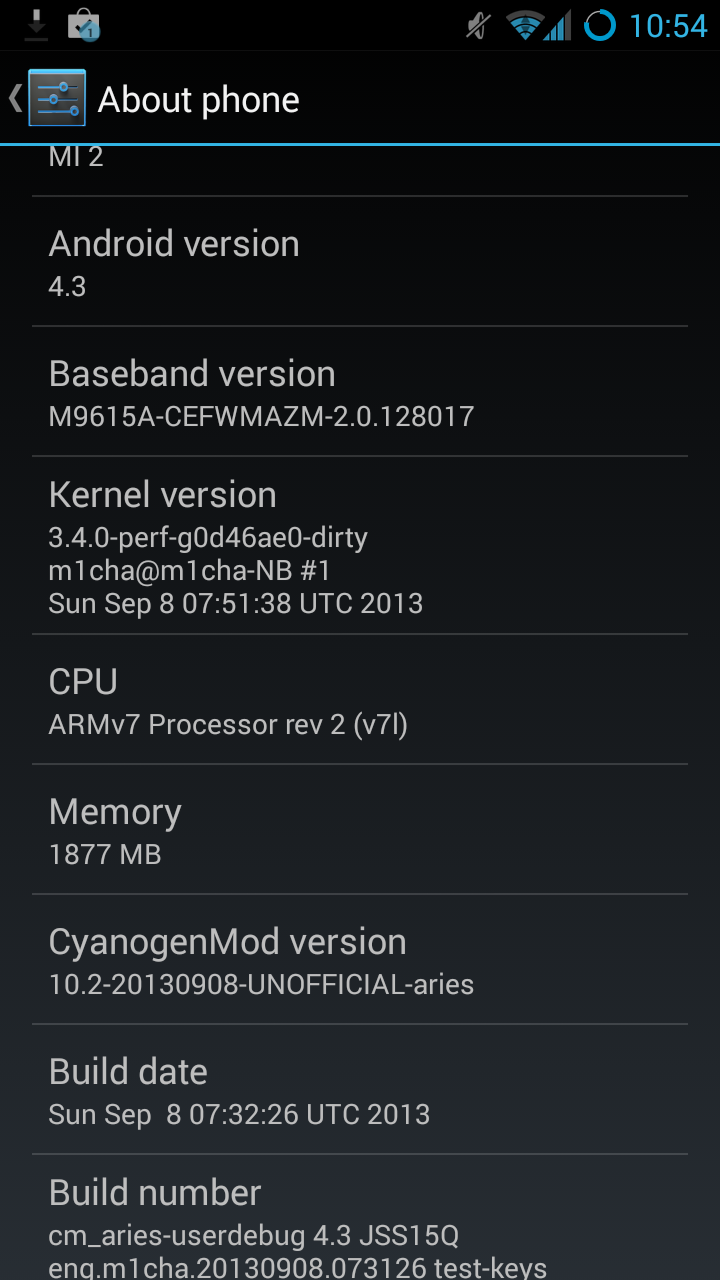Tap the Settings sliders icon in header

pos(57,98)
